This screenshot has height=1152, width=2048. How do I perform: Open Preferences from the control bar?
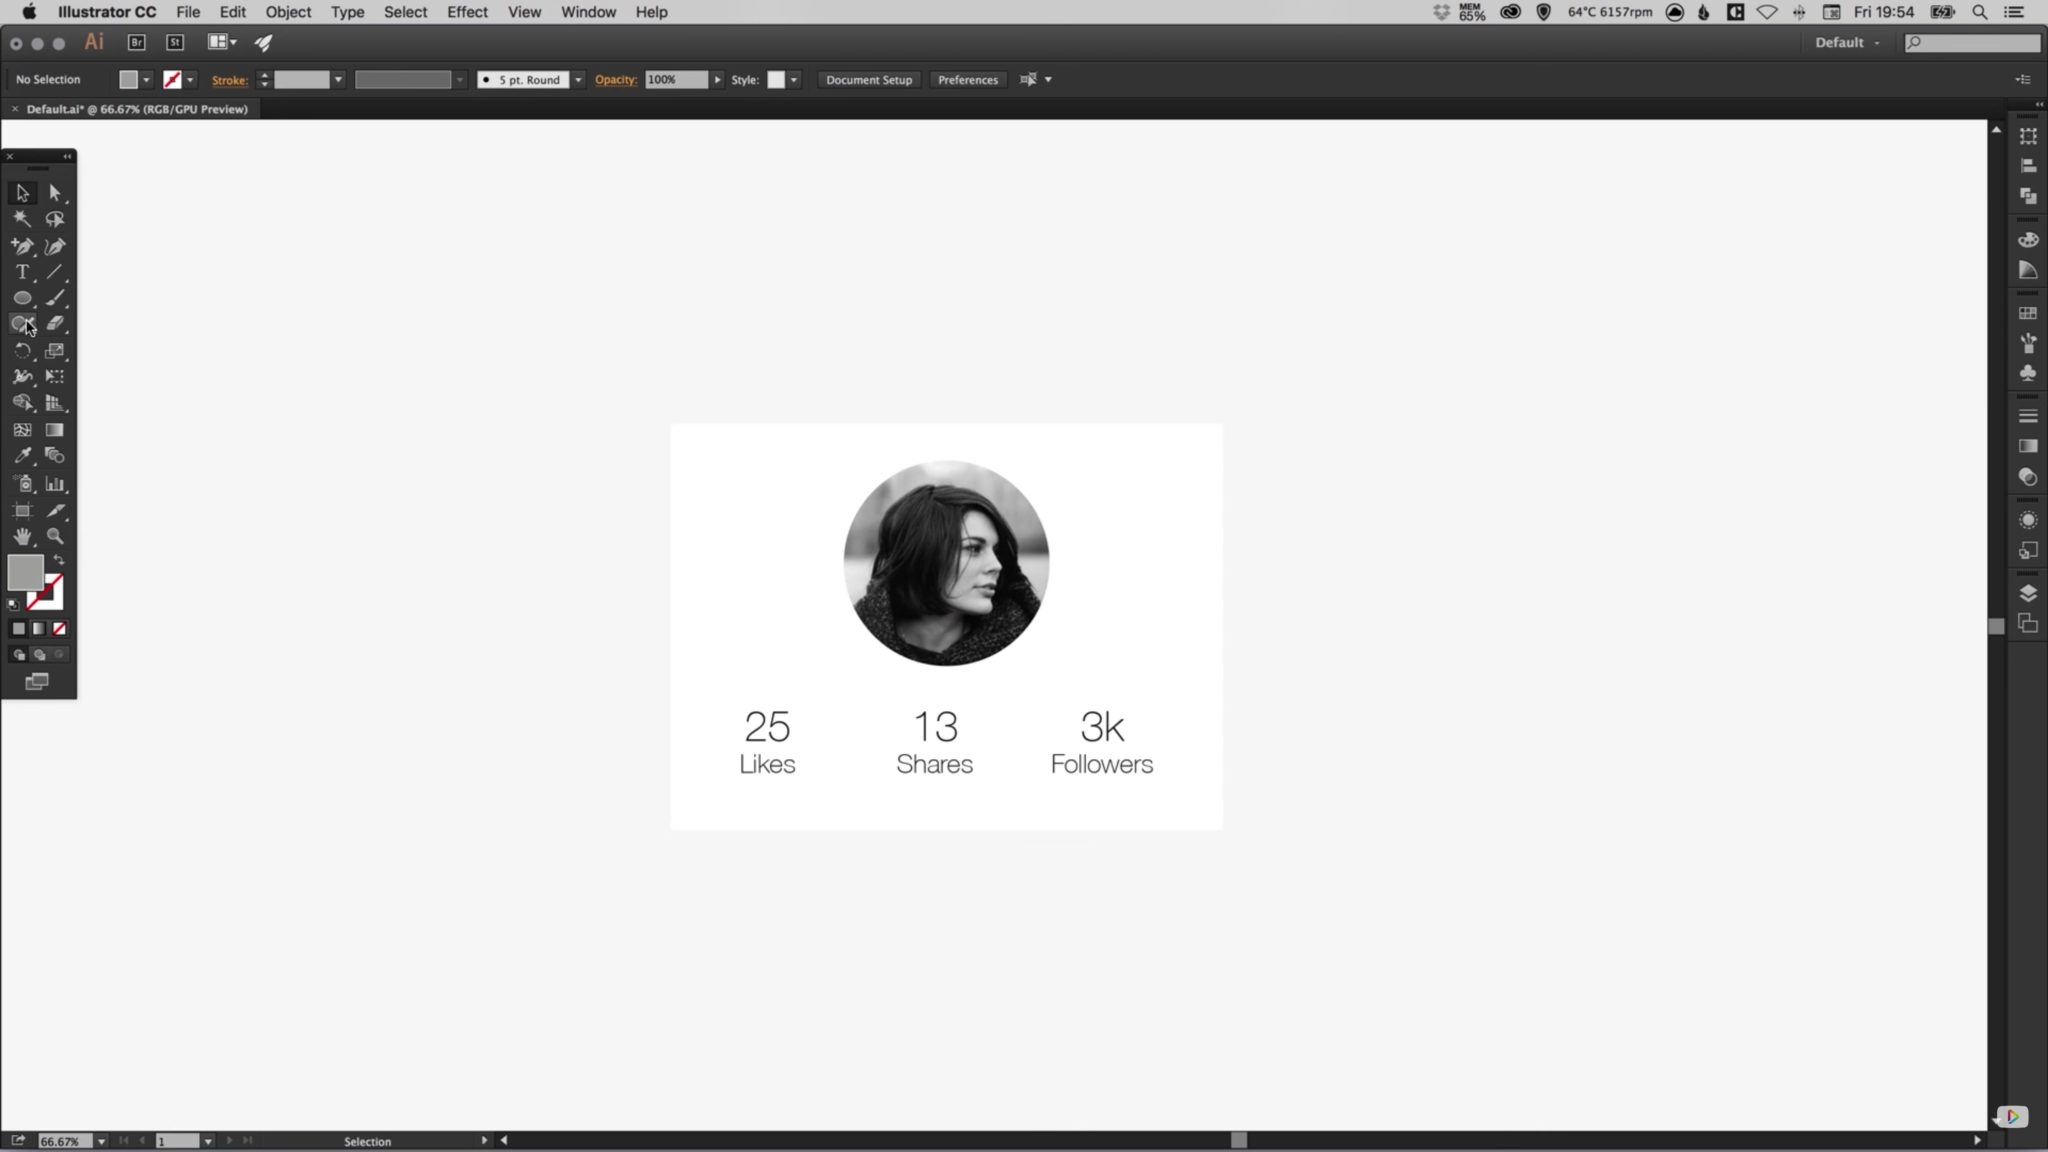pyautogui.click(x=966, y=79)
